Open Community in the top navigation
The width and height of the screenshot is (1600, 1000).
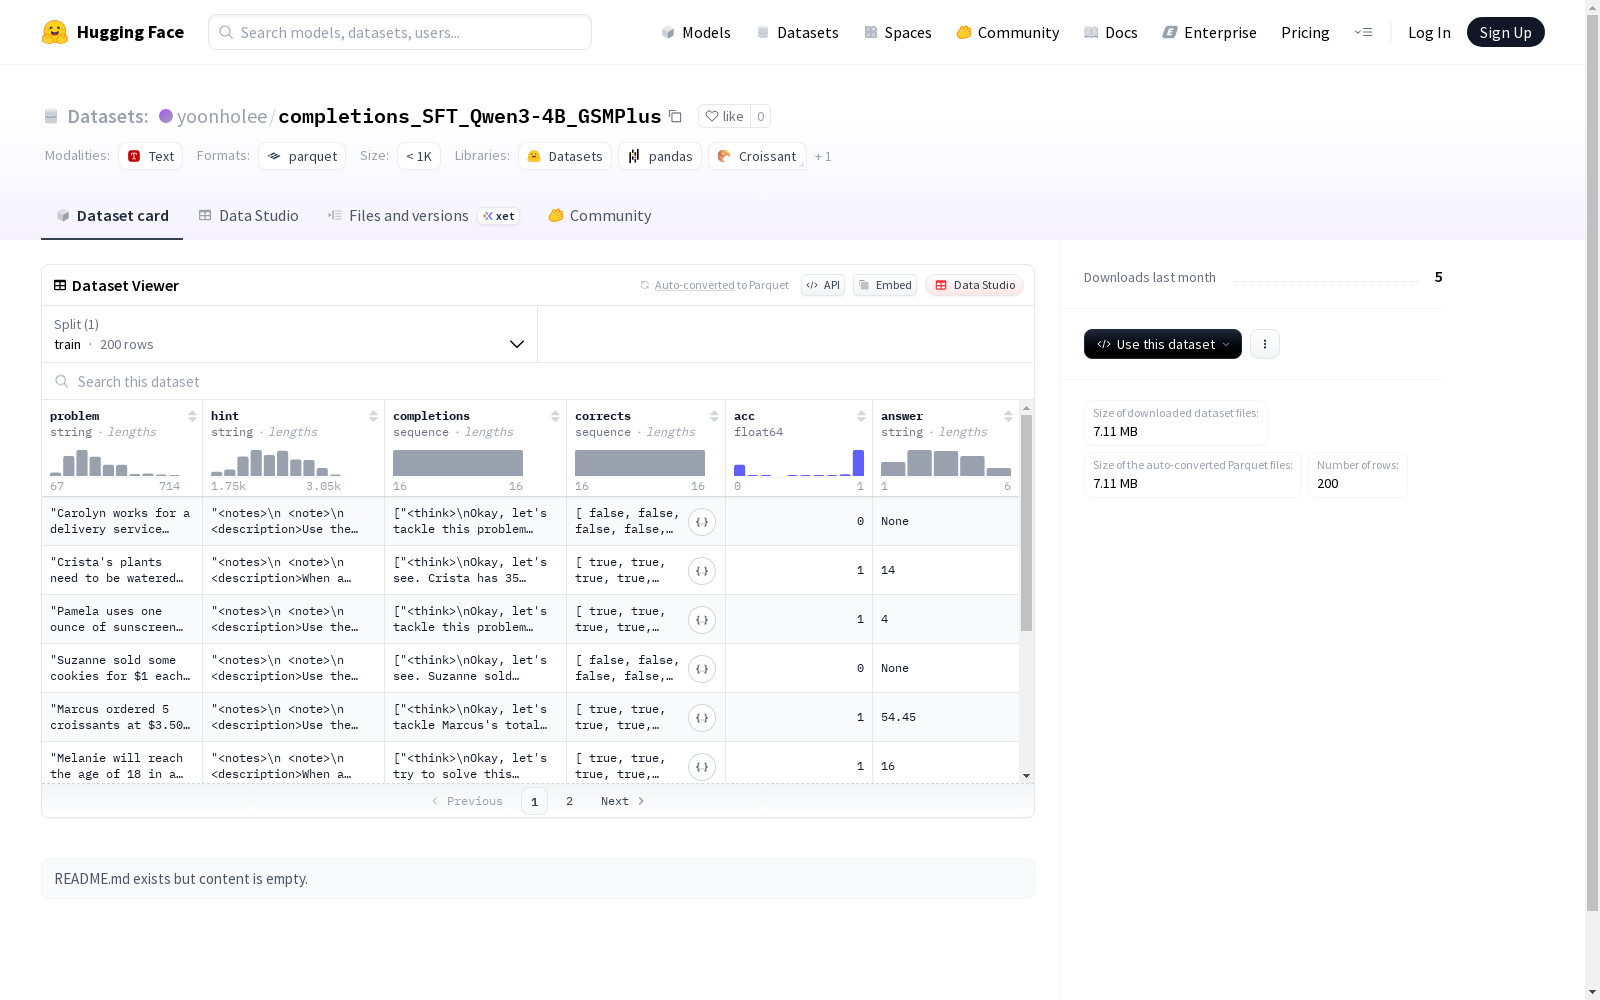click(1007, 32)
